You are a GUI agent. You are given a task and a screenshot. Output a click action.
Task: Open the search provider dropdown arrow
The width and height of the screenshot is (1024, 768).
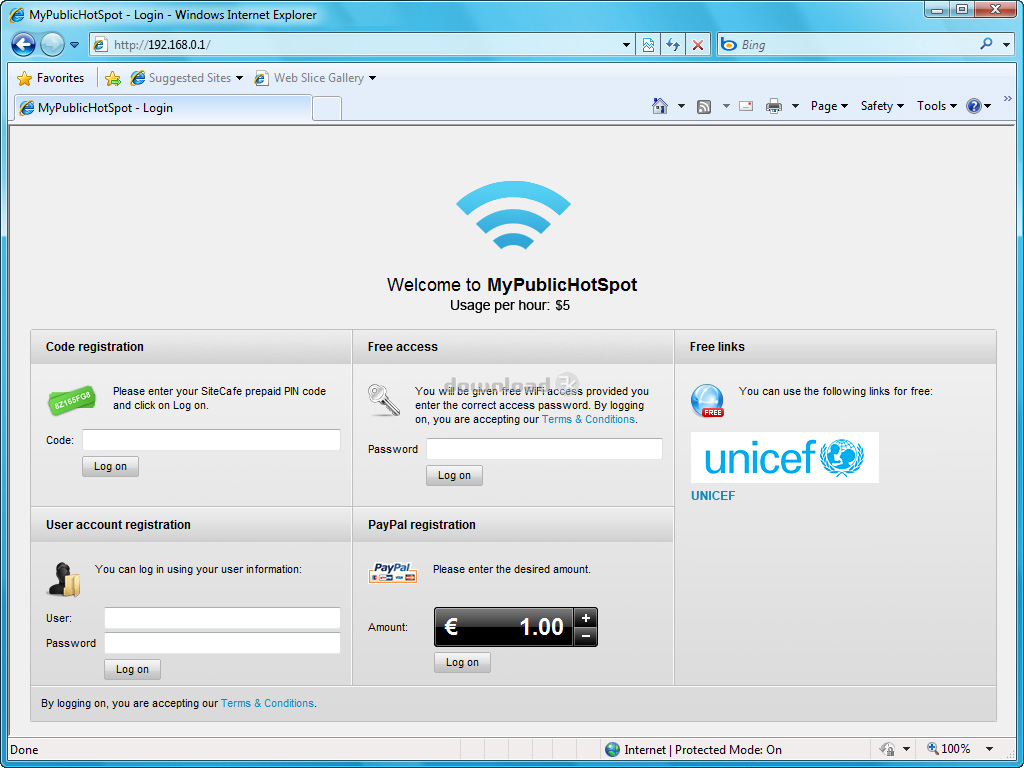tap(1007, 44)
